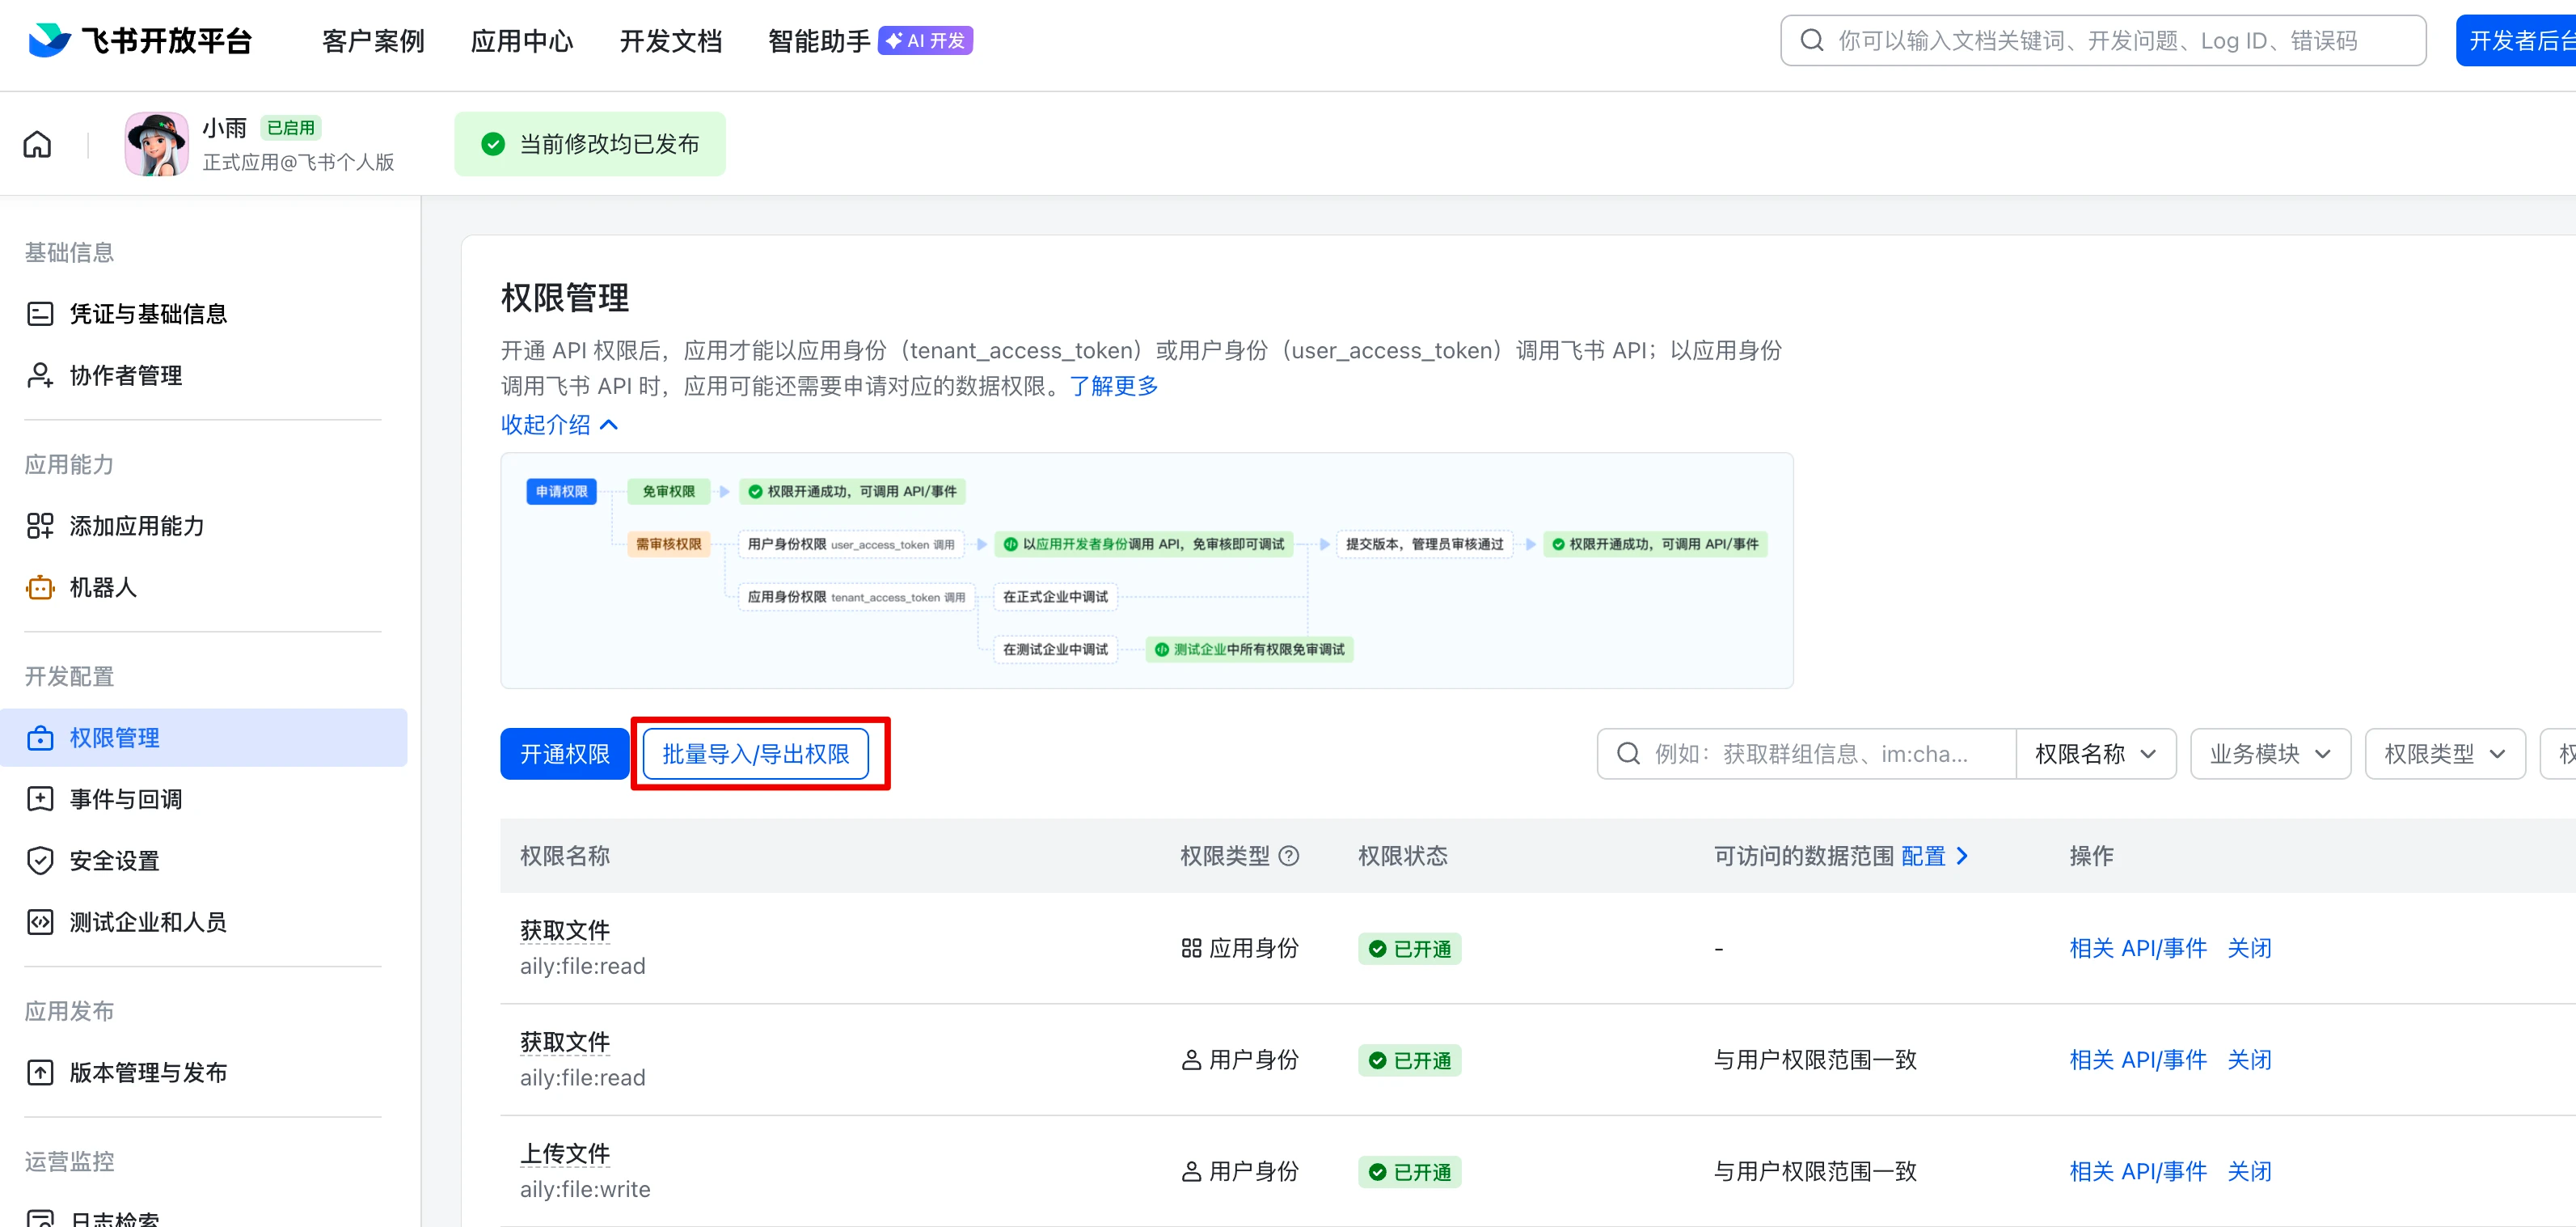Click the 小雨 app avatar thumbnail
2576x1227 pixels.
(x=156, y=144)
